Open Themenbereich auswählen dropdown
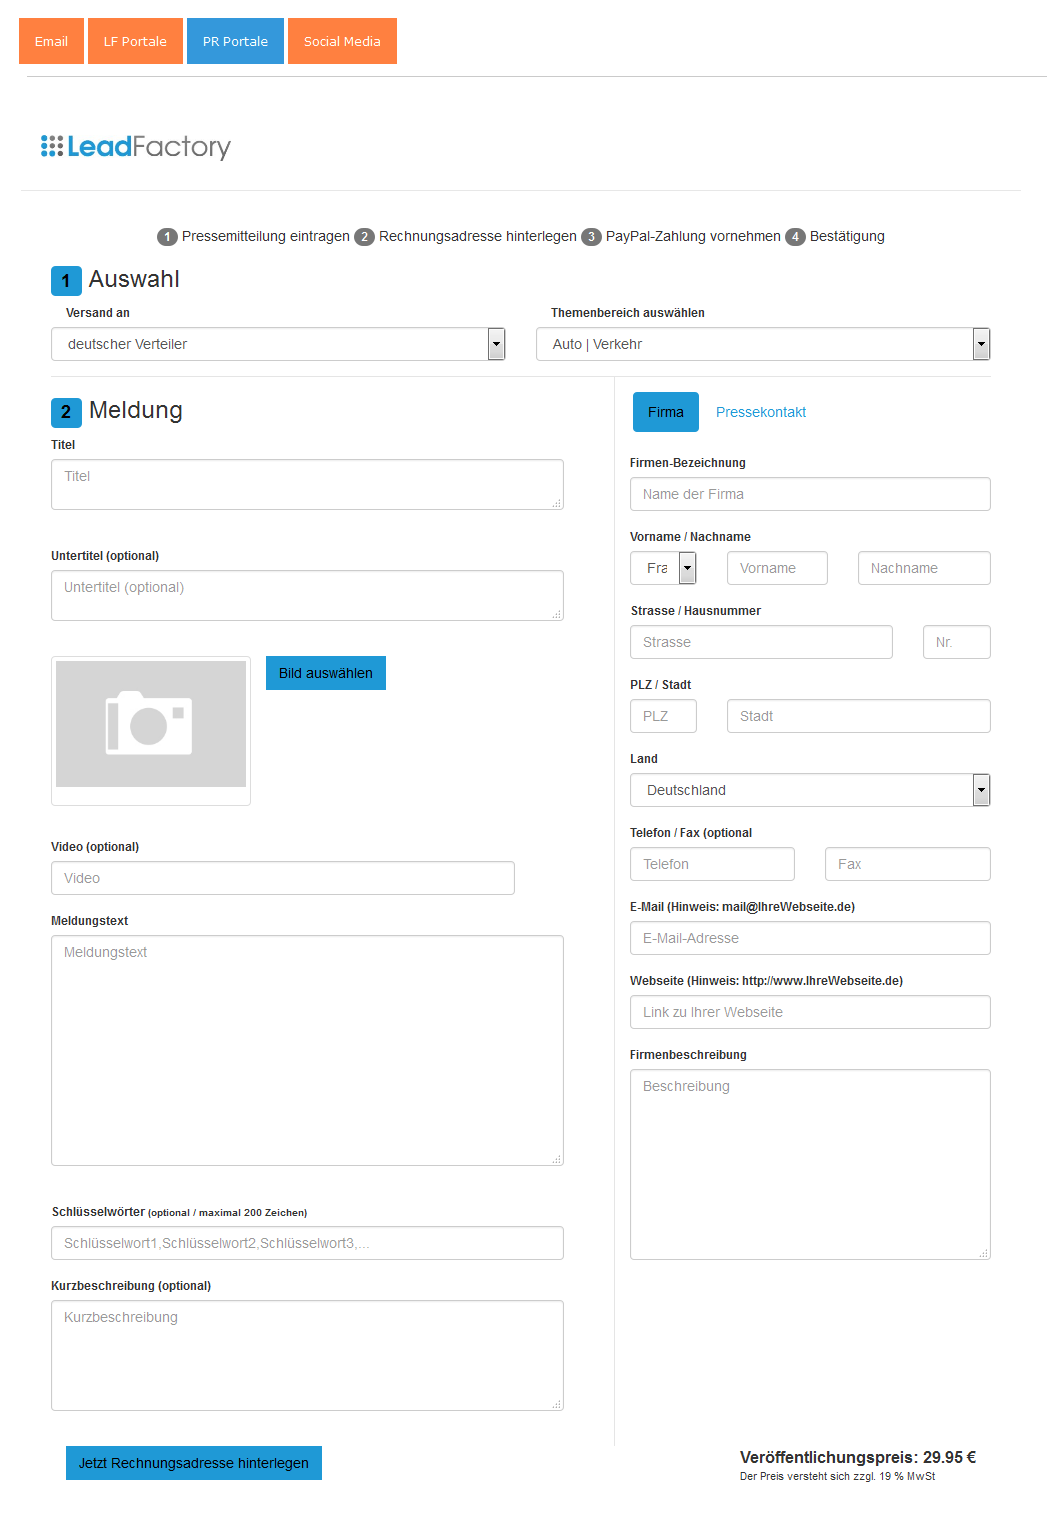 pos(763,344)
